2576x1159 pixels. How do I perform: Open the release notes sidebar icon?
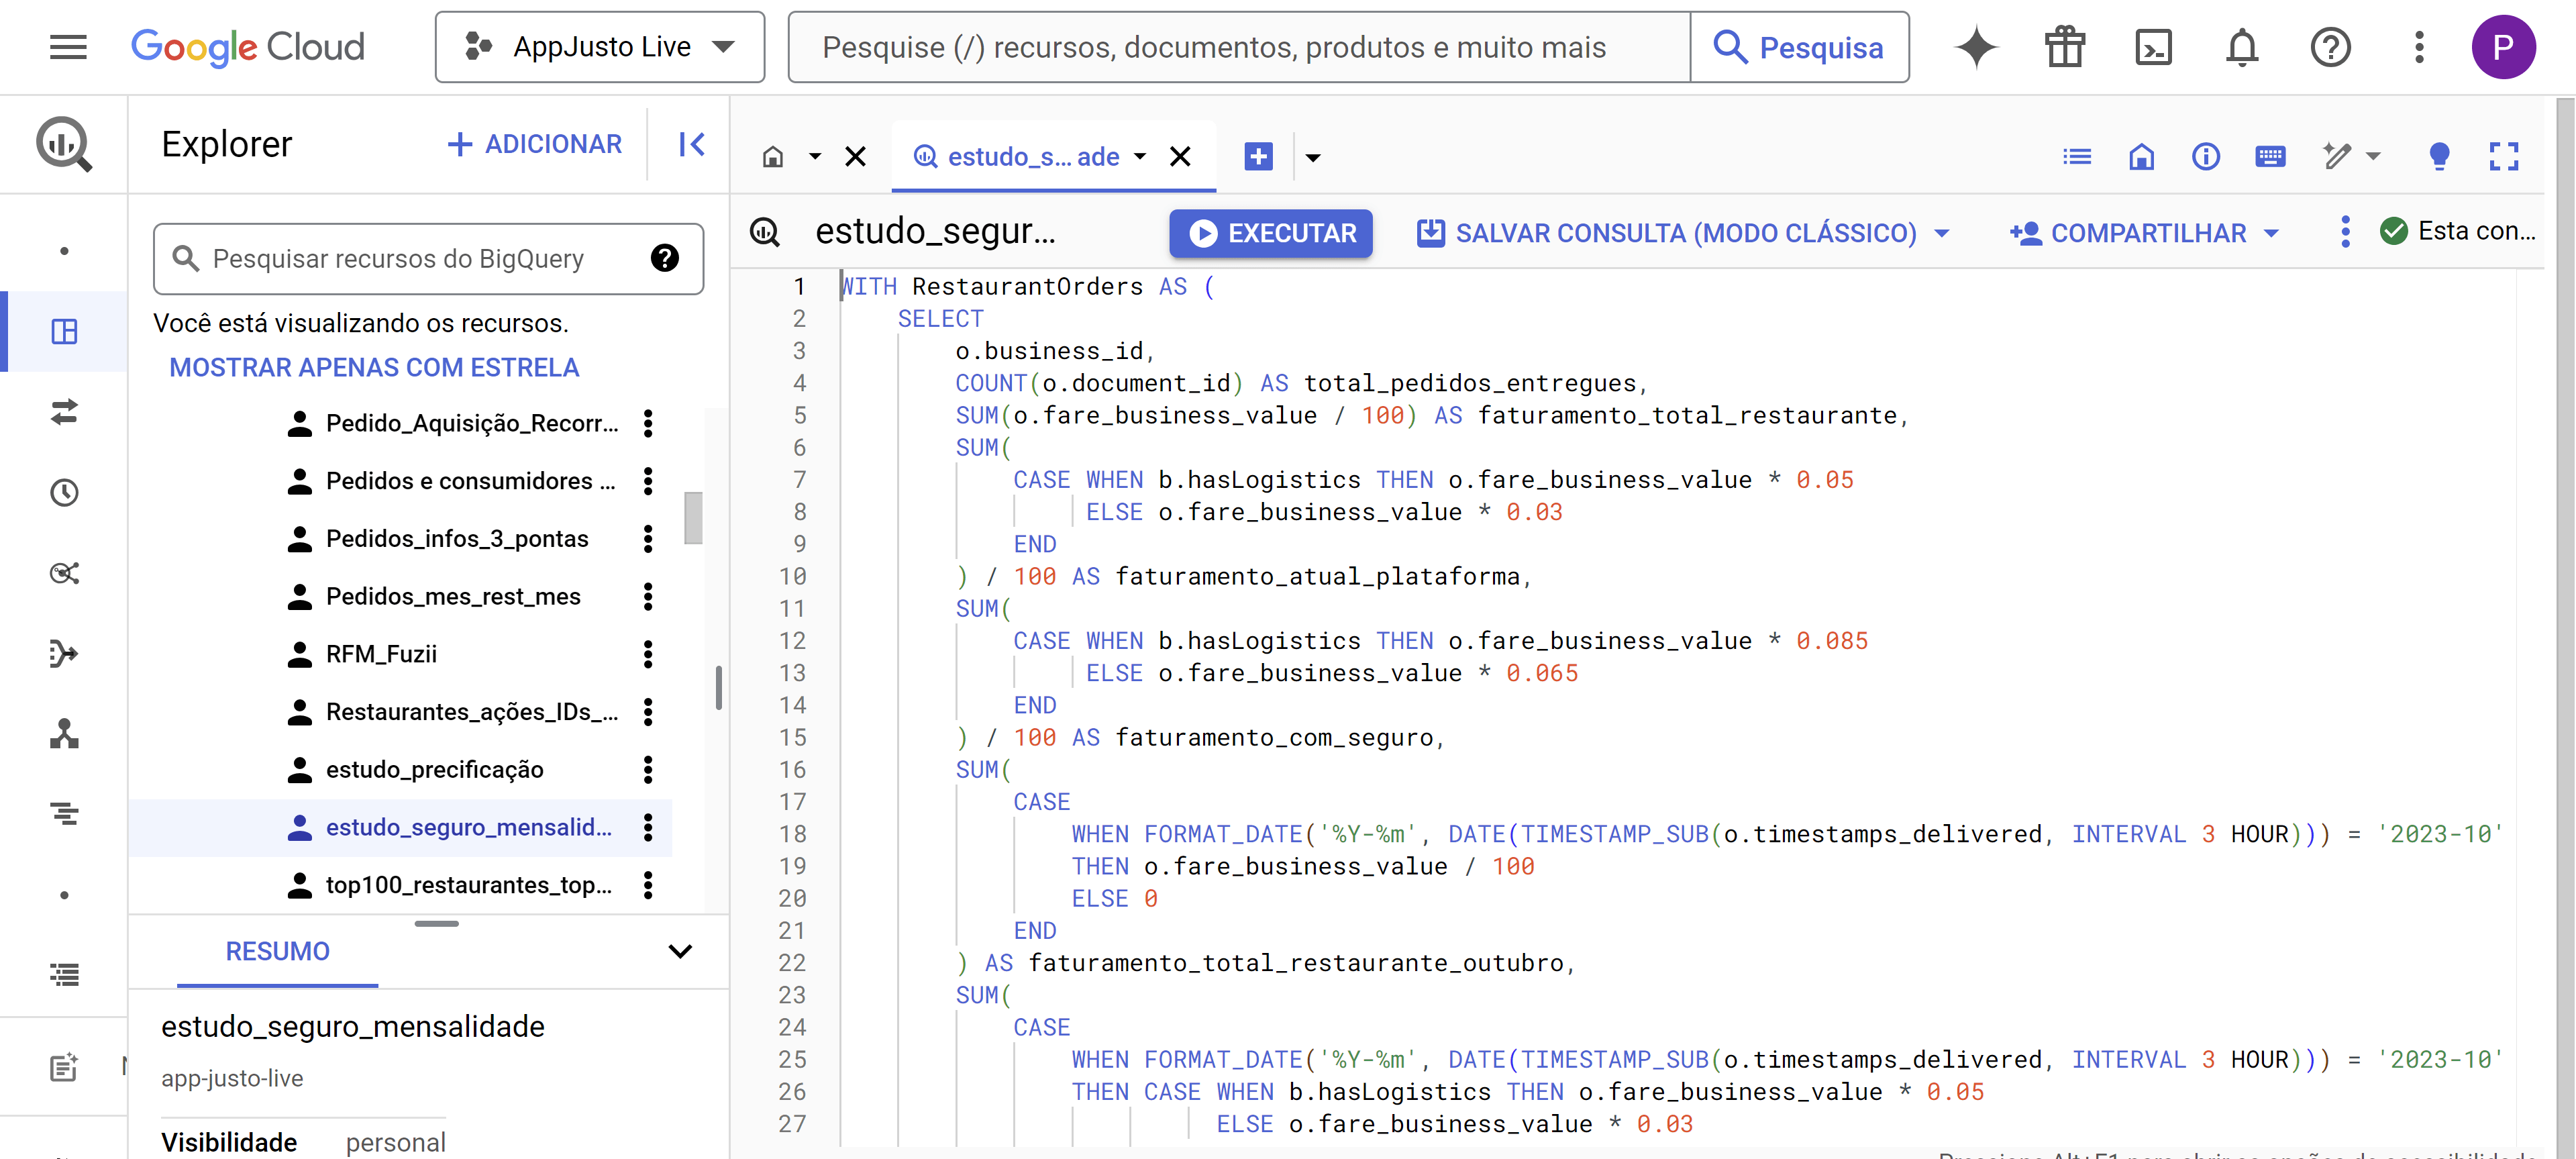(64, 1067)
